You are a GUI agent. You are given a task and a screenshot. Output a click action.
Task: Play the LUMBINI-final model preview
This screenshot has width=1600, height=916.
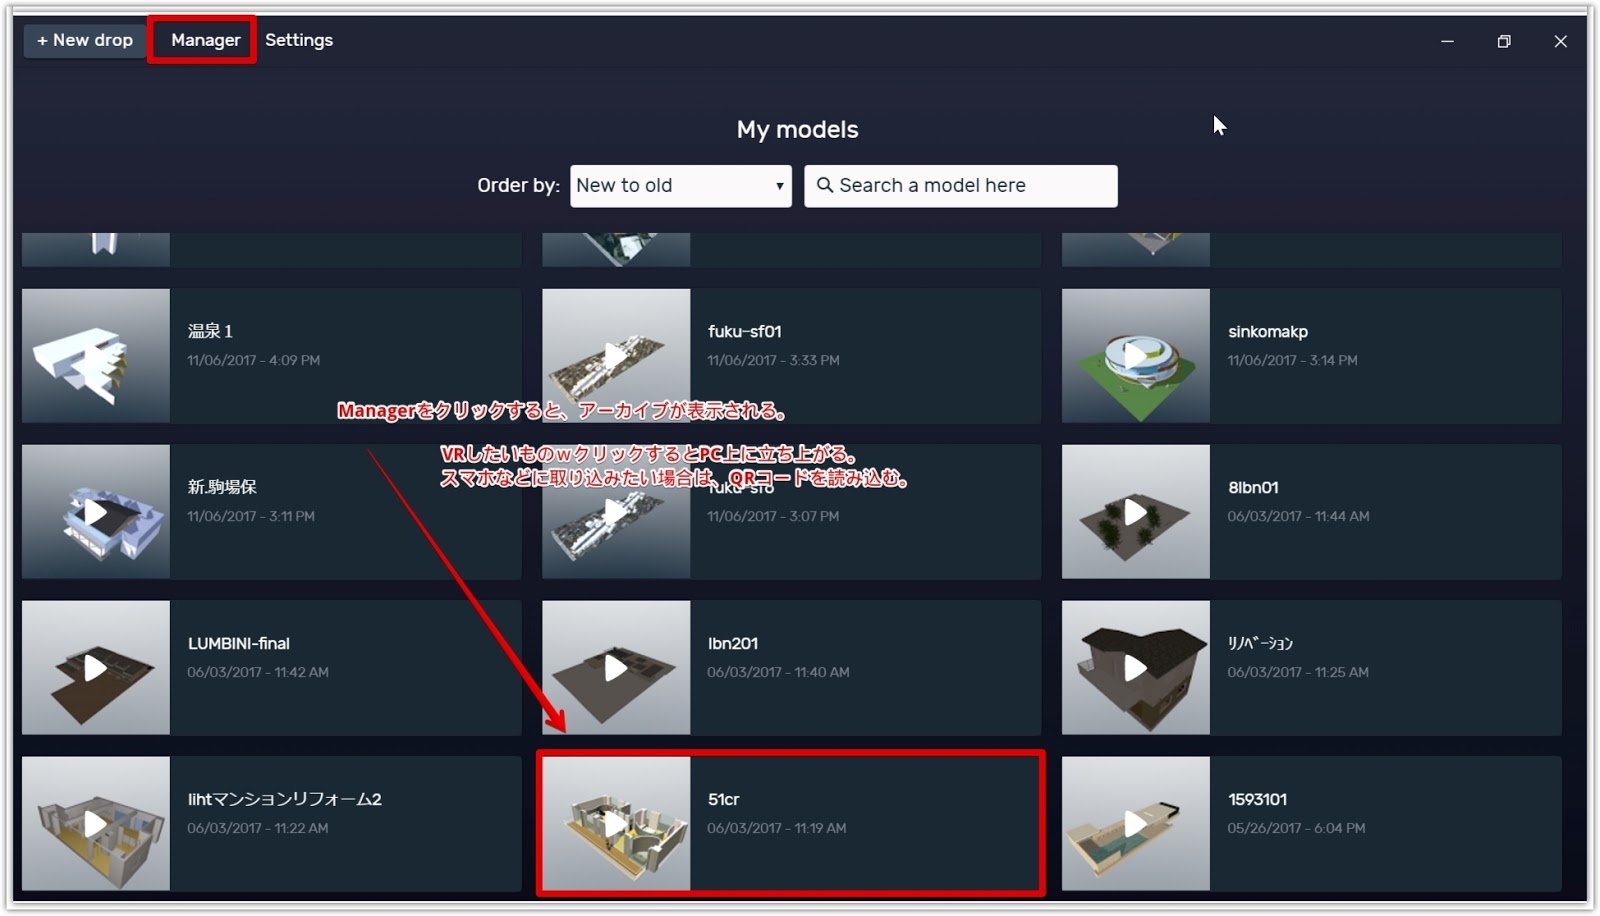pos(95,668)
